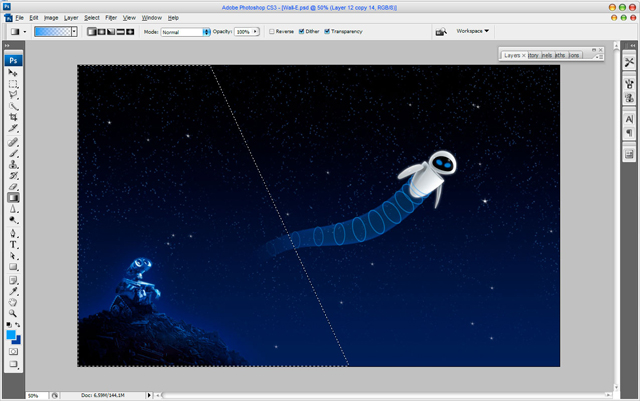Click the Ps logo atop the toolbox
The height and width of the screenshot is (401, 640).
[x=13, y=60]
